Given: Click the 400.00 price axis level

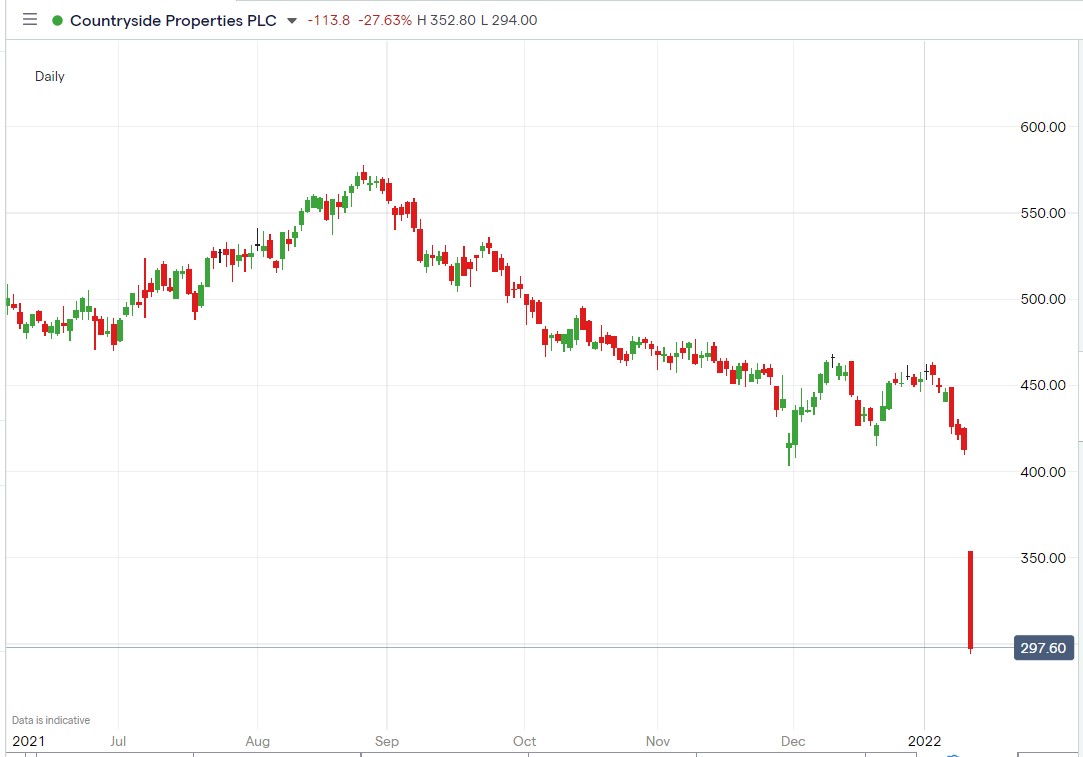Looking at the screenshot, I should [1042, 471].
